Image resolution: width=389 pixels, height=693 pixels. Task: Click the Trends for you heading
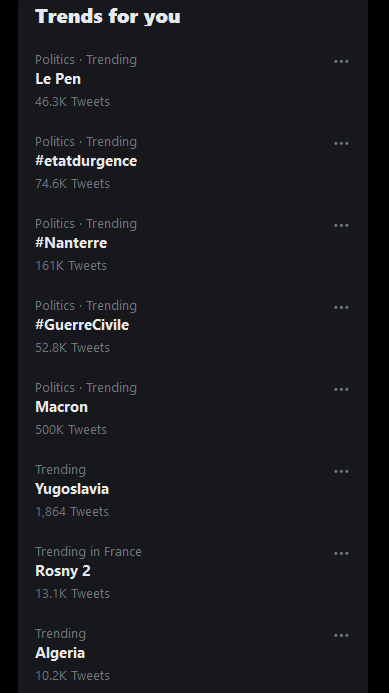(107, 17)
